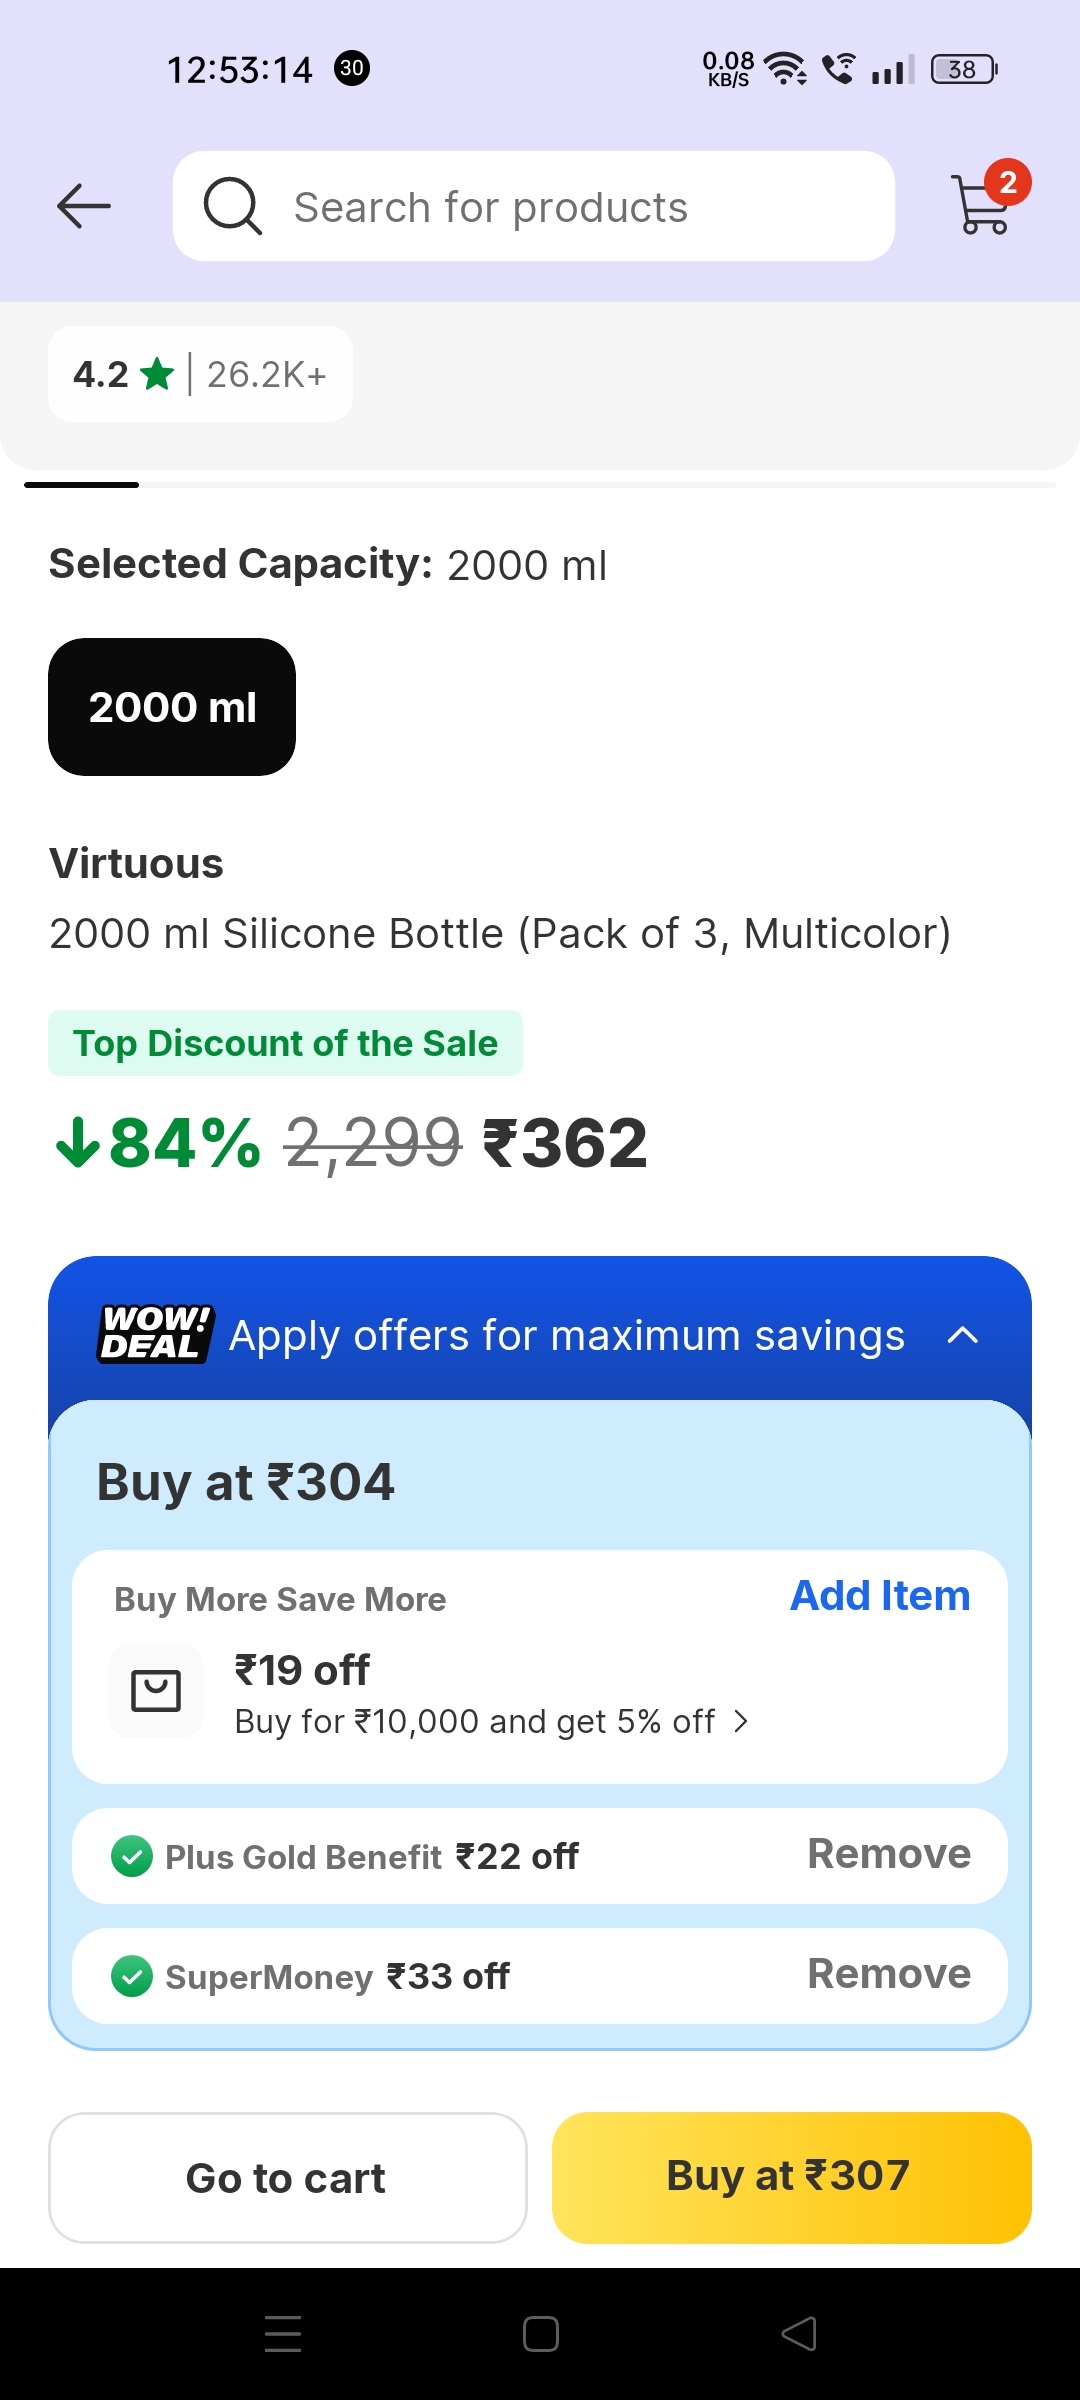This screenshot has height=2400, width=1080.
Task: Select the 2000 ml capacity option
Action: (172, 707)
